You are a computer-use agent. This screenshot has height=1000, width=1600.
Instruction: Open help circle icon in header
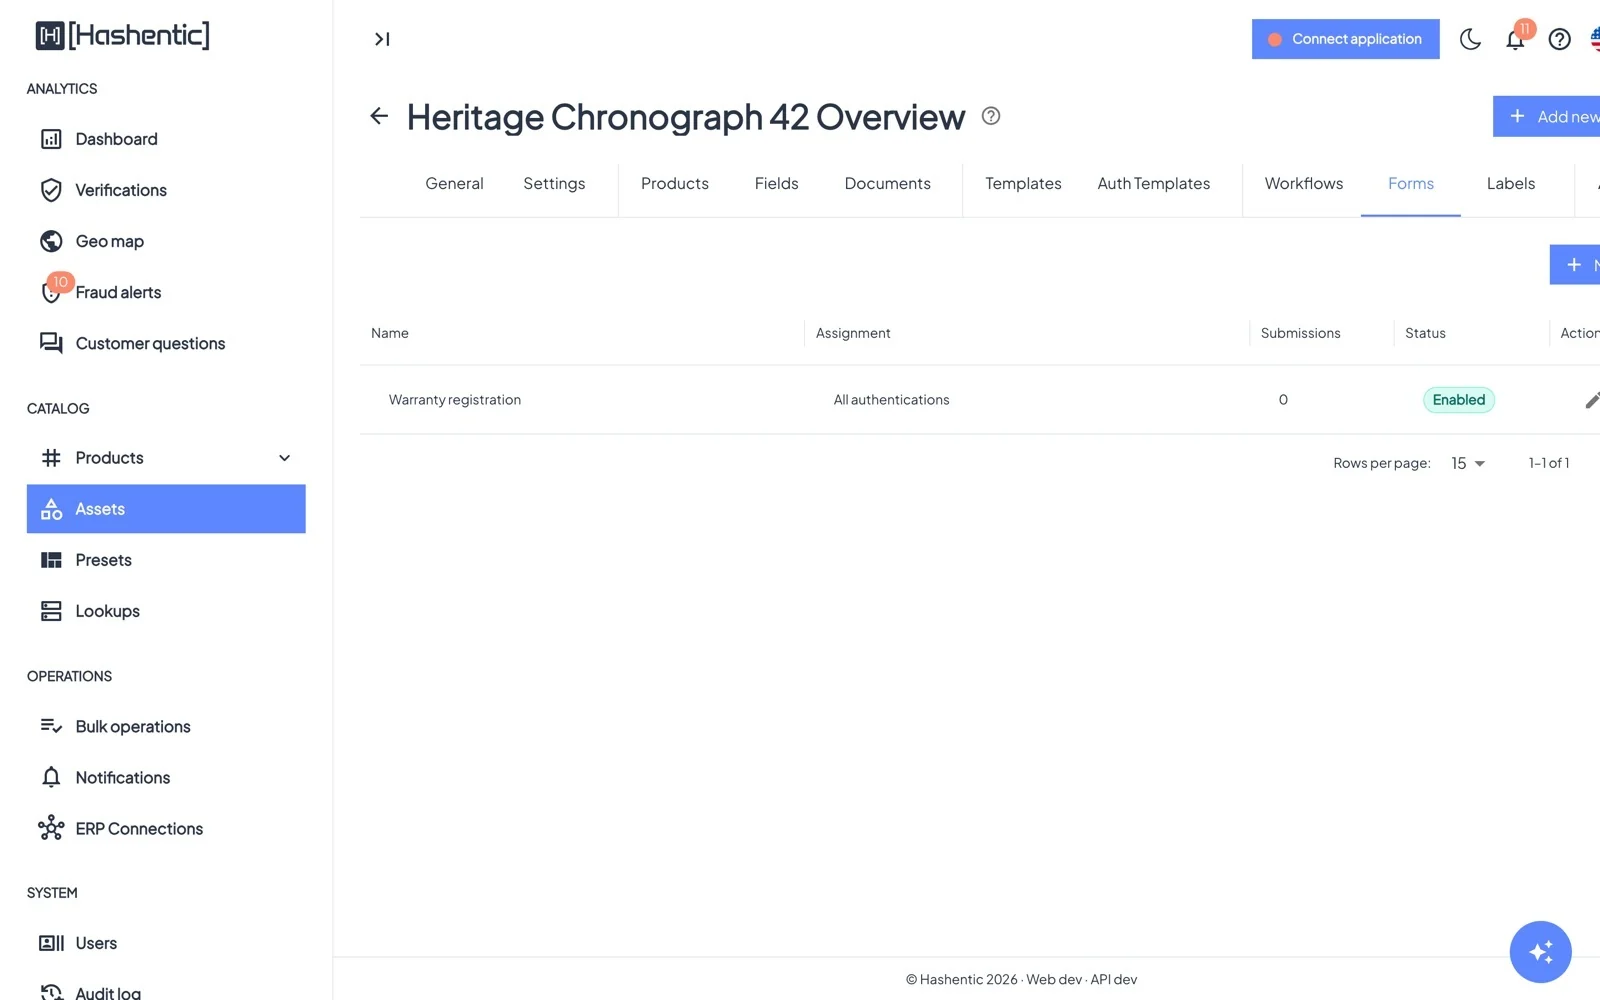tap(1559, 39)
